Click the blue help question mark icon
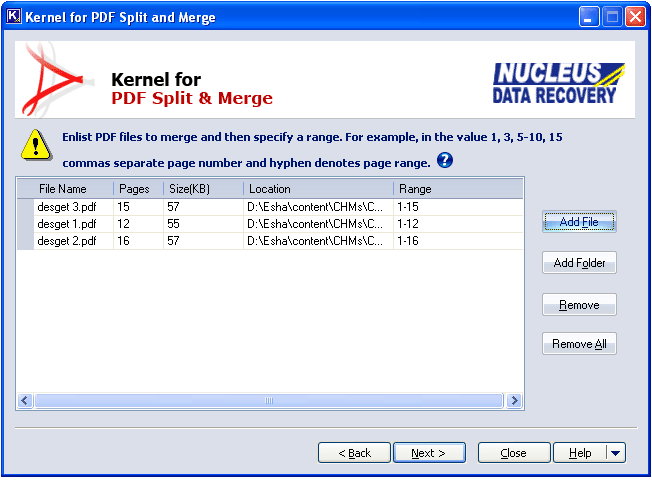 click(445, 160)
